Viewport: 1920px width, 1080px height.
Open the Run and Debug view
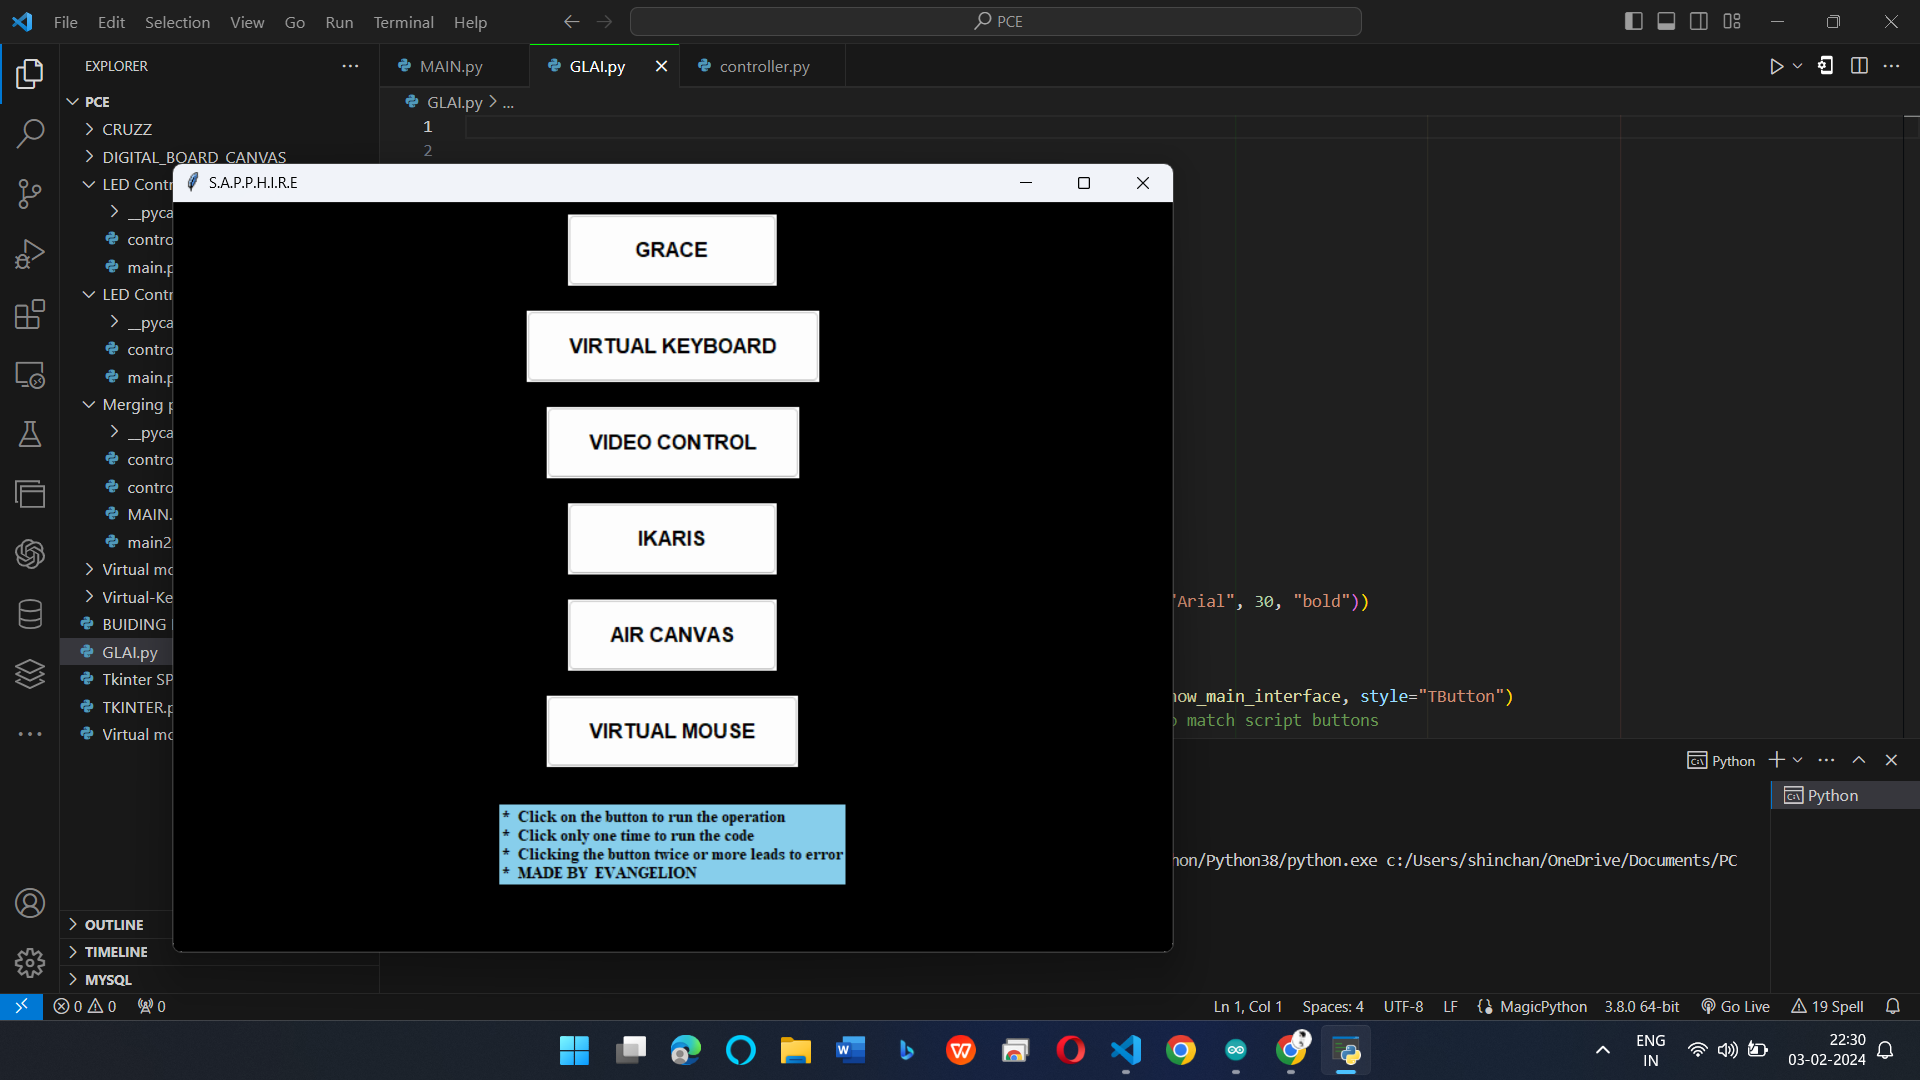[30, 254]
